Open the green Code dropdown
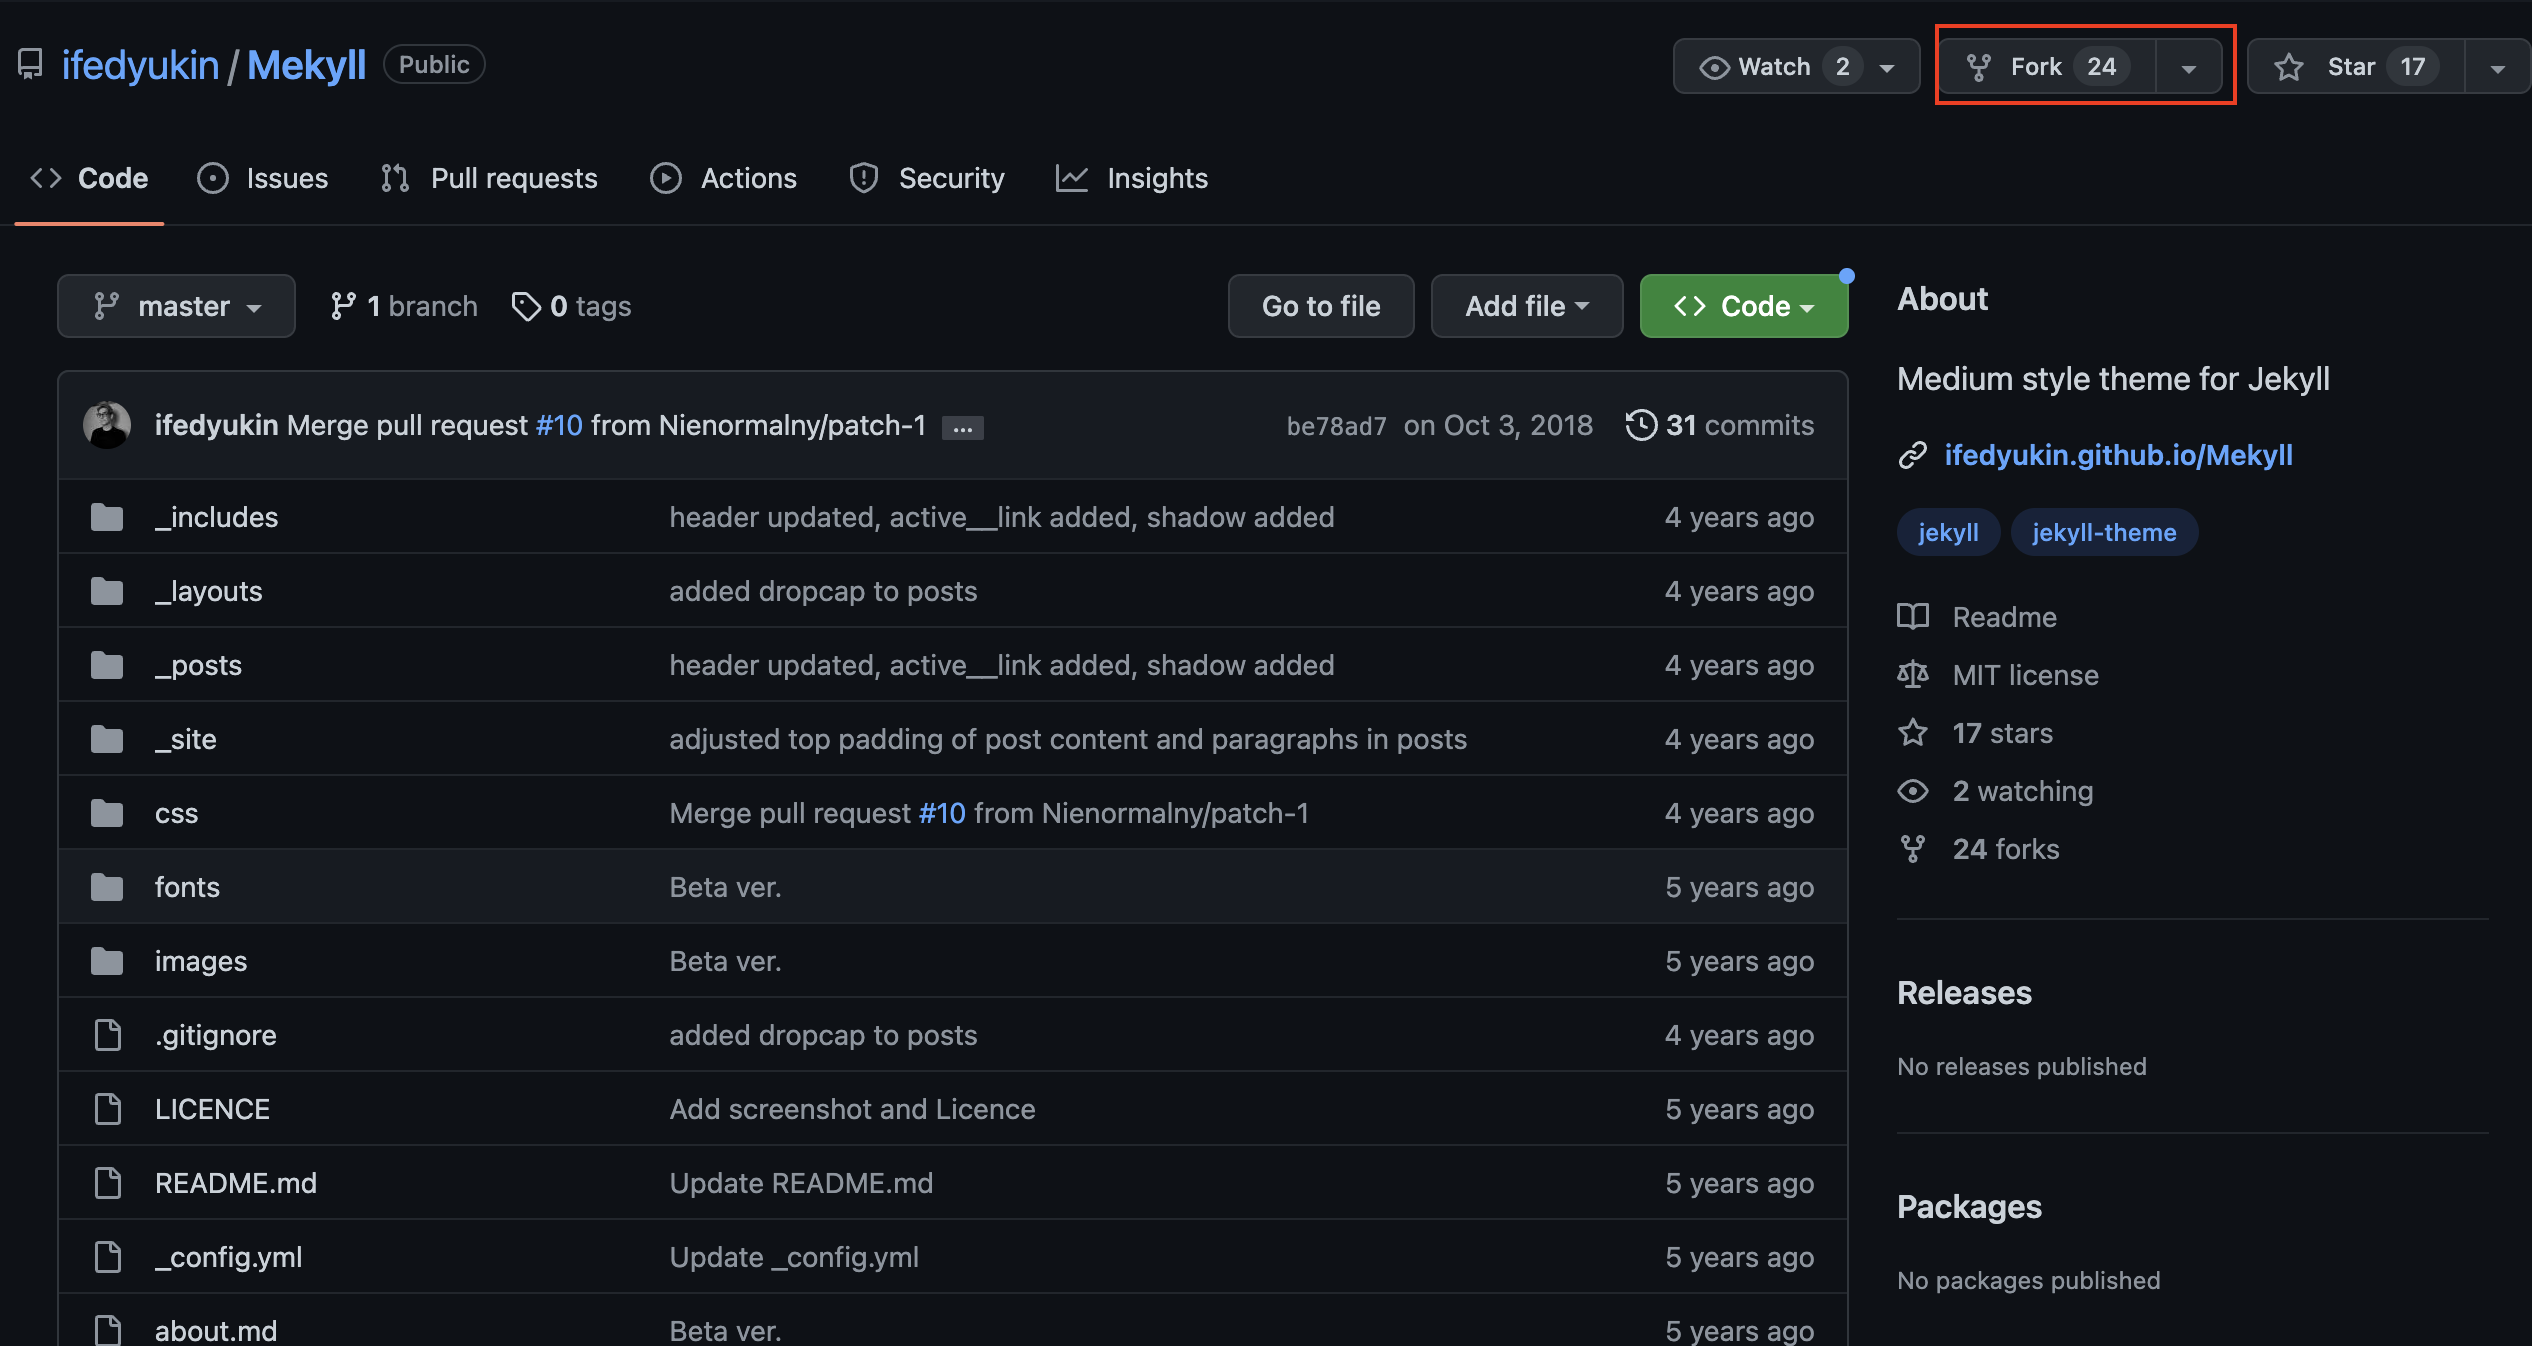 1743,306
